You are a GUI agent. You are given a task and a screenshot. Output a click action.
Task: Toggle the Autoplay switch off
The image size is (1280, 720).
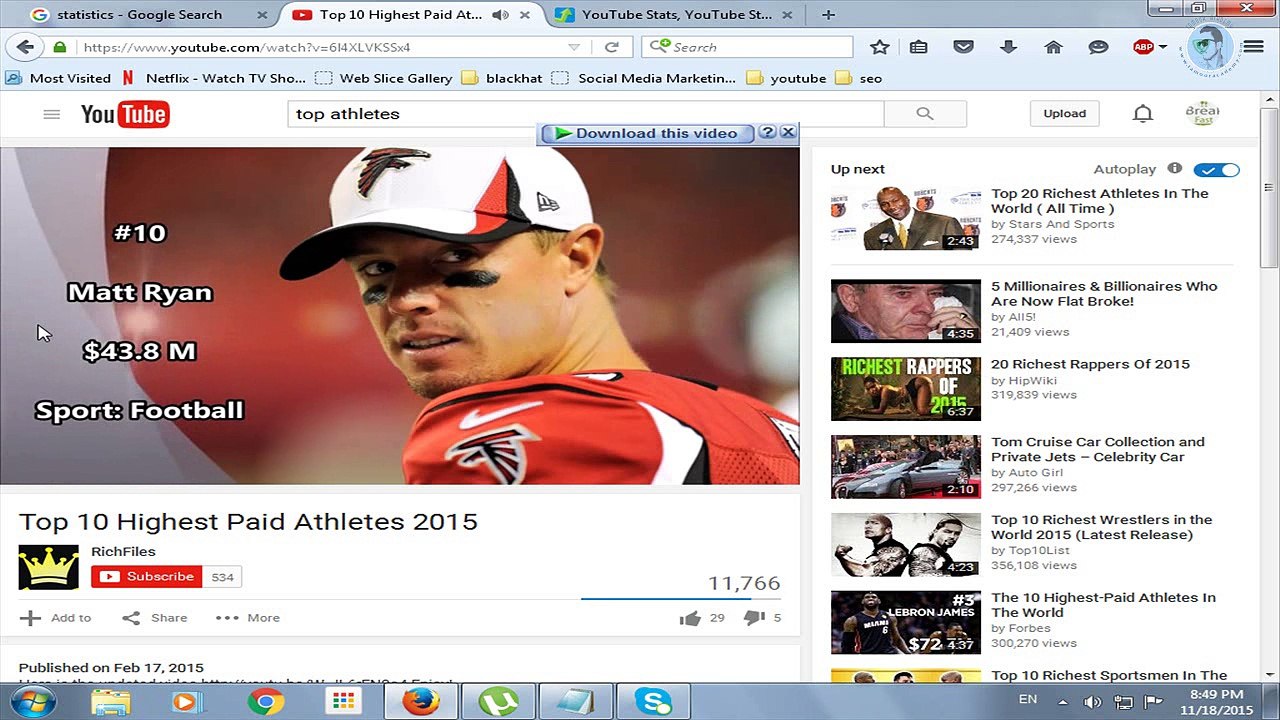point(1216,170)
